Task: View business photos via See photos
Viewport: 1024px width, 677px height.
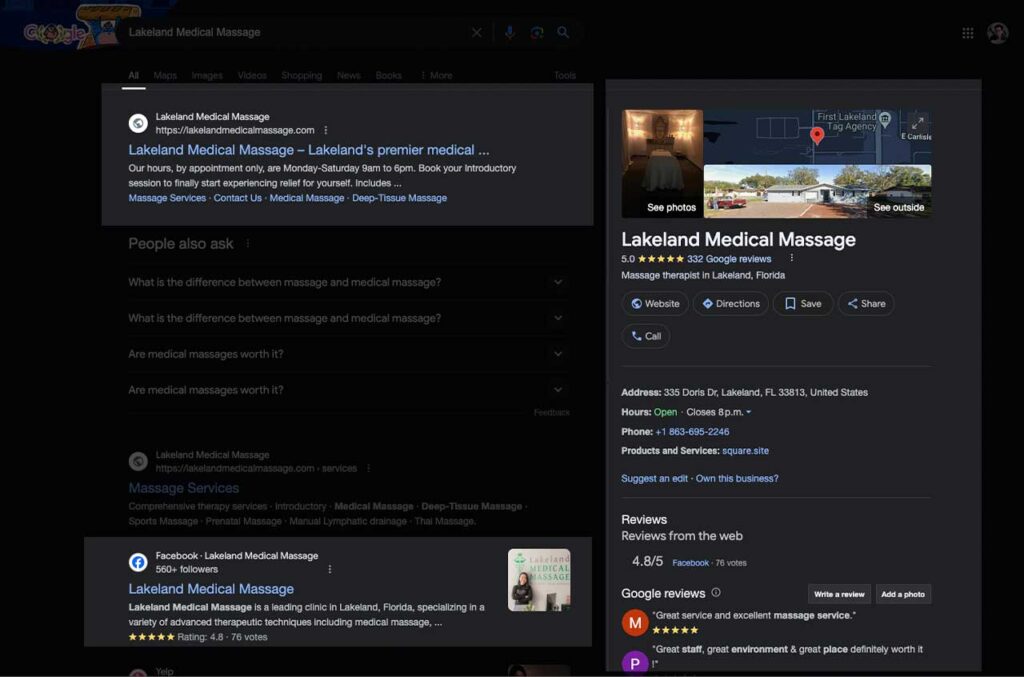Action: (662, 163)
